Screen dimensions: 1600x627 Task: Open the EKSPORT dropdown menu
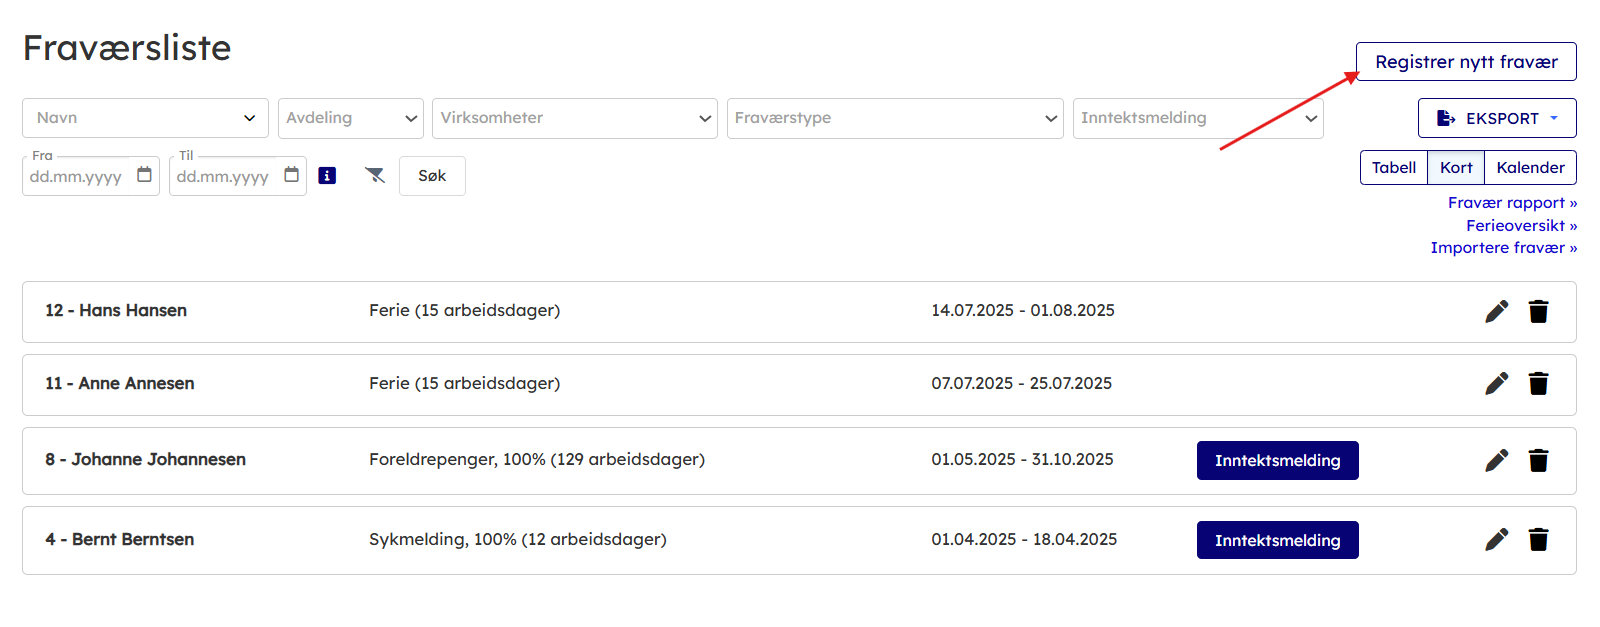(1496, 118)
